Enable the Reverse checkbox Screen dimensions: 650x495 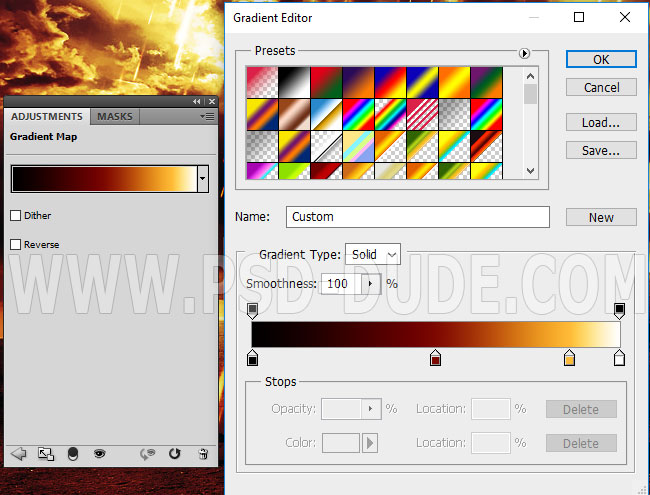[15, 245]
